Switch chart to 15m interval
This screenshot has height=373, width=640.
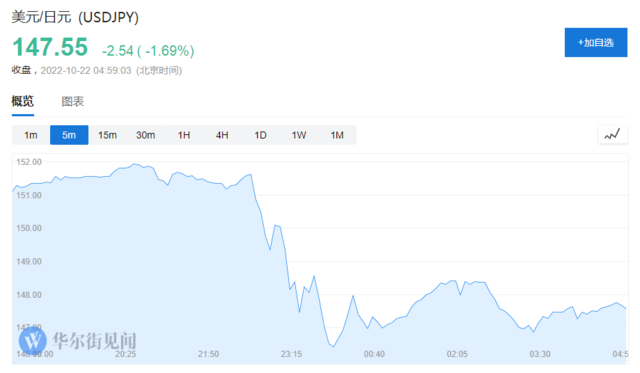coord(107,135)
